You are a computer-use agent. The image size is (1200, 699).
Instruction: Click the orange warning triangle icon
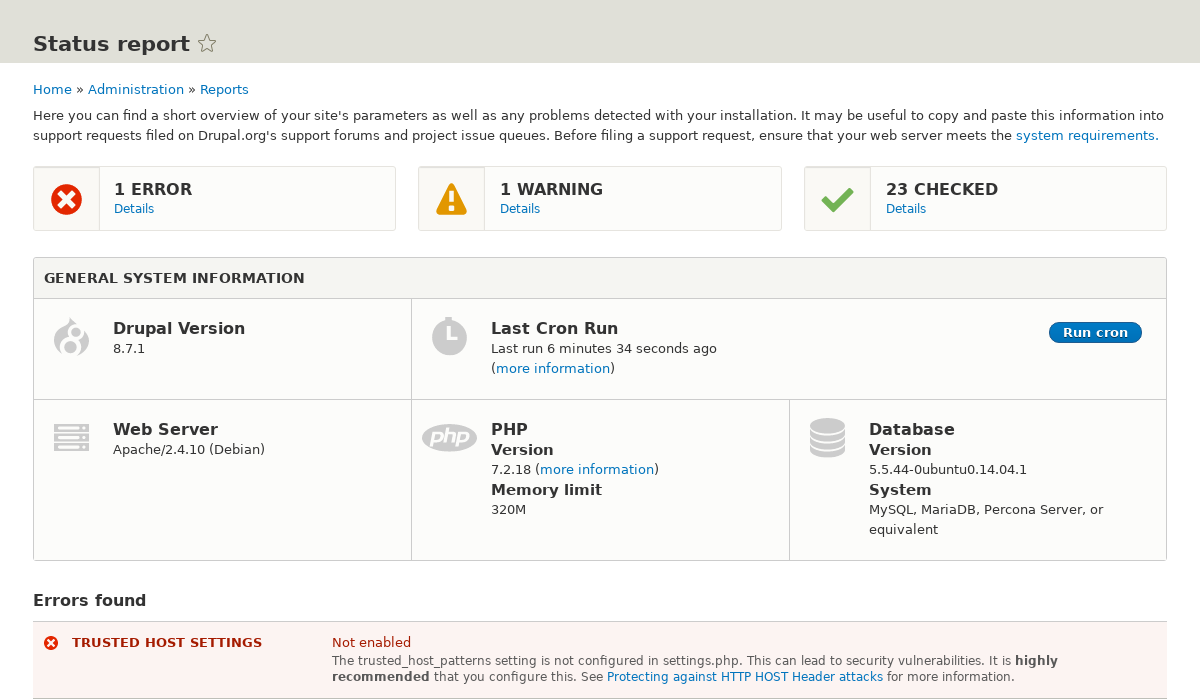pyautogui.click(x=452, y=199)
